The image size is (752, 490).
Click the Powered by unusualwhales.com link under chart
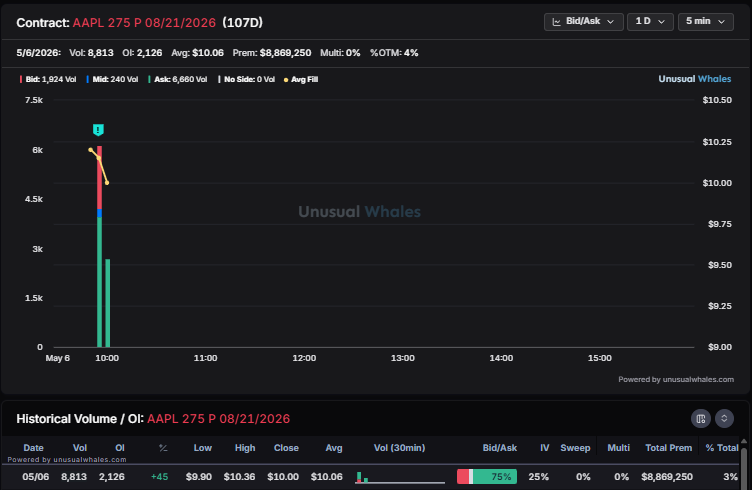(x=676, y=379)
